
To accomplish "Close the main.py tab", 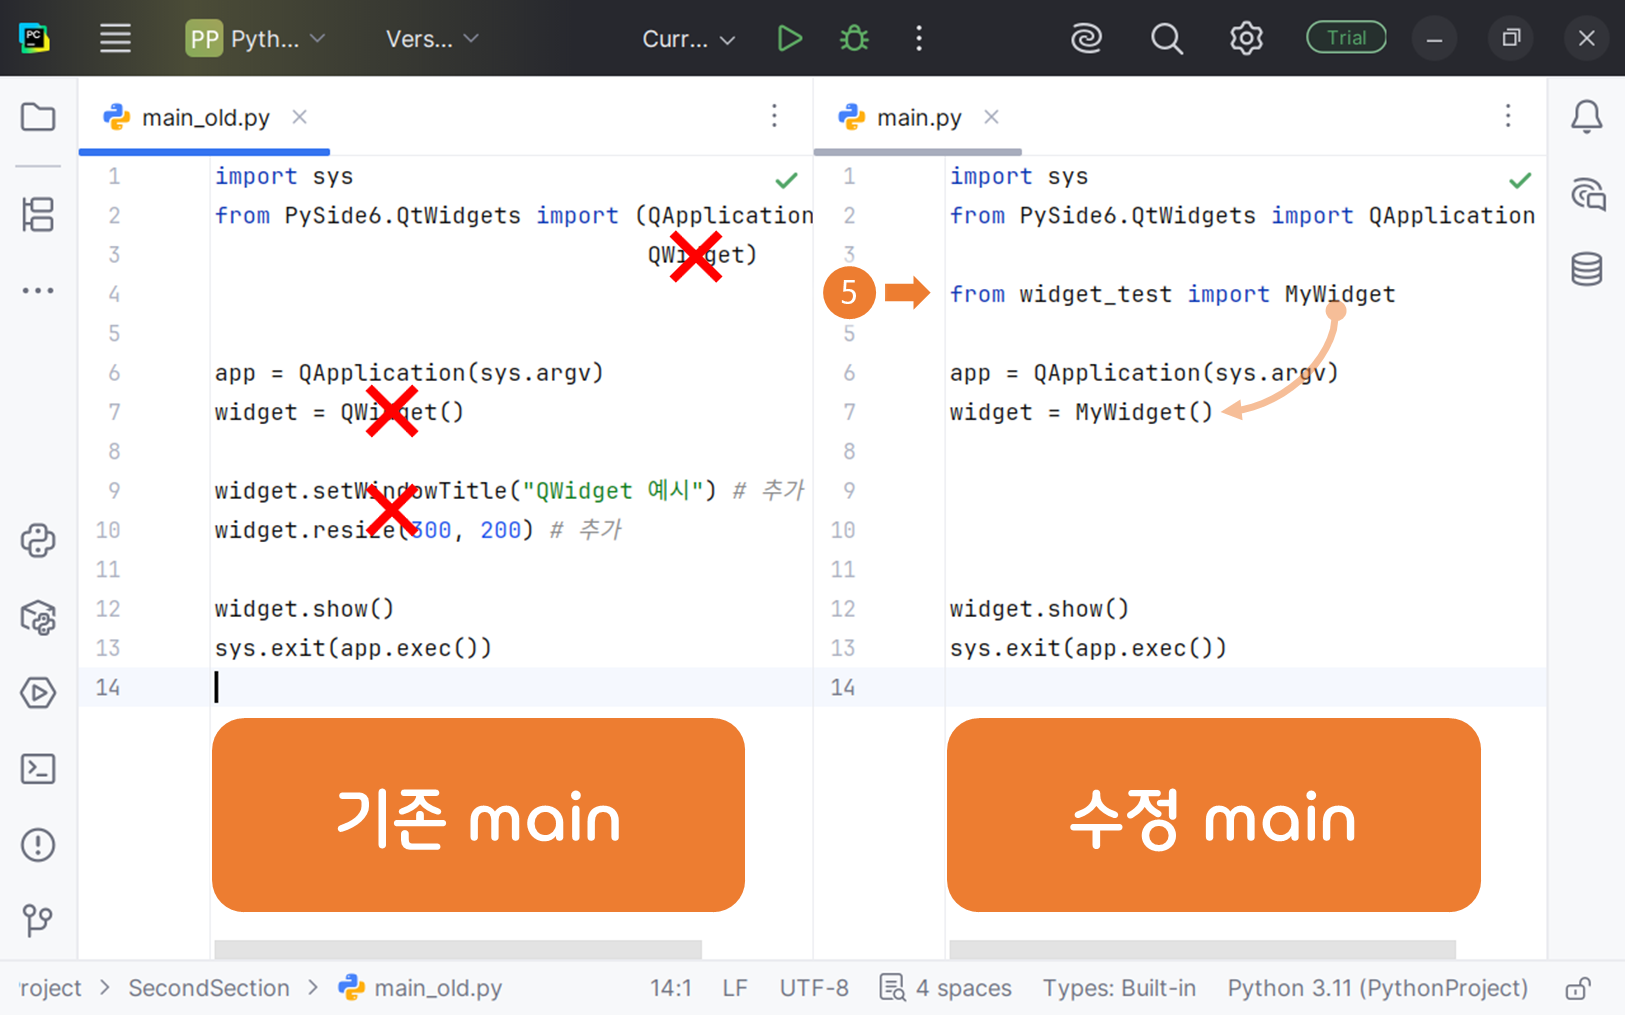I will pos(991,117).
